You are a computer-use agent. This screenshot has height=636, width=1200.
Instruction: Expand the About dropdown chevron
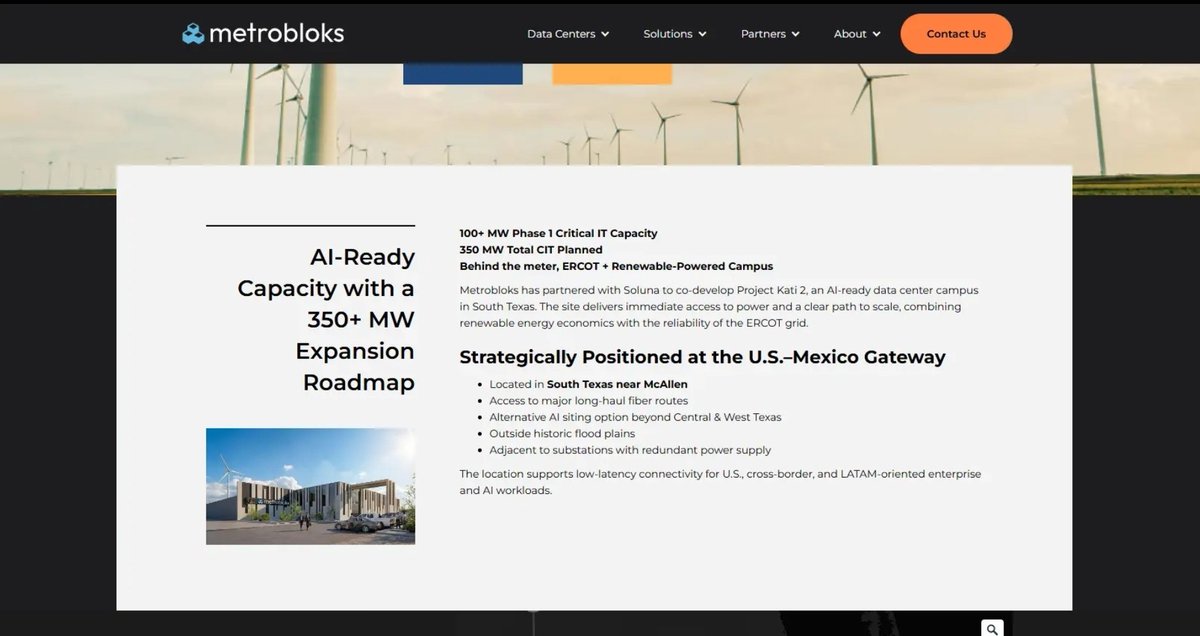click(876, 34)
